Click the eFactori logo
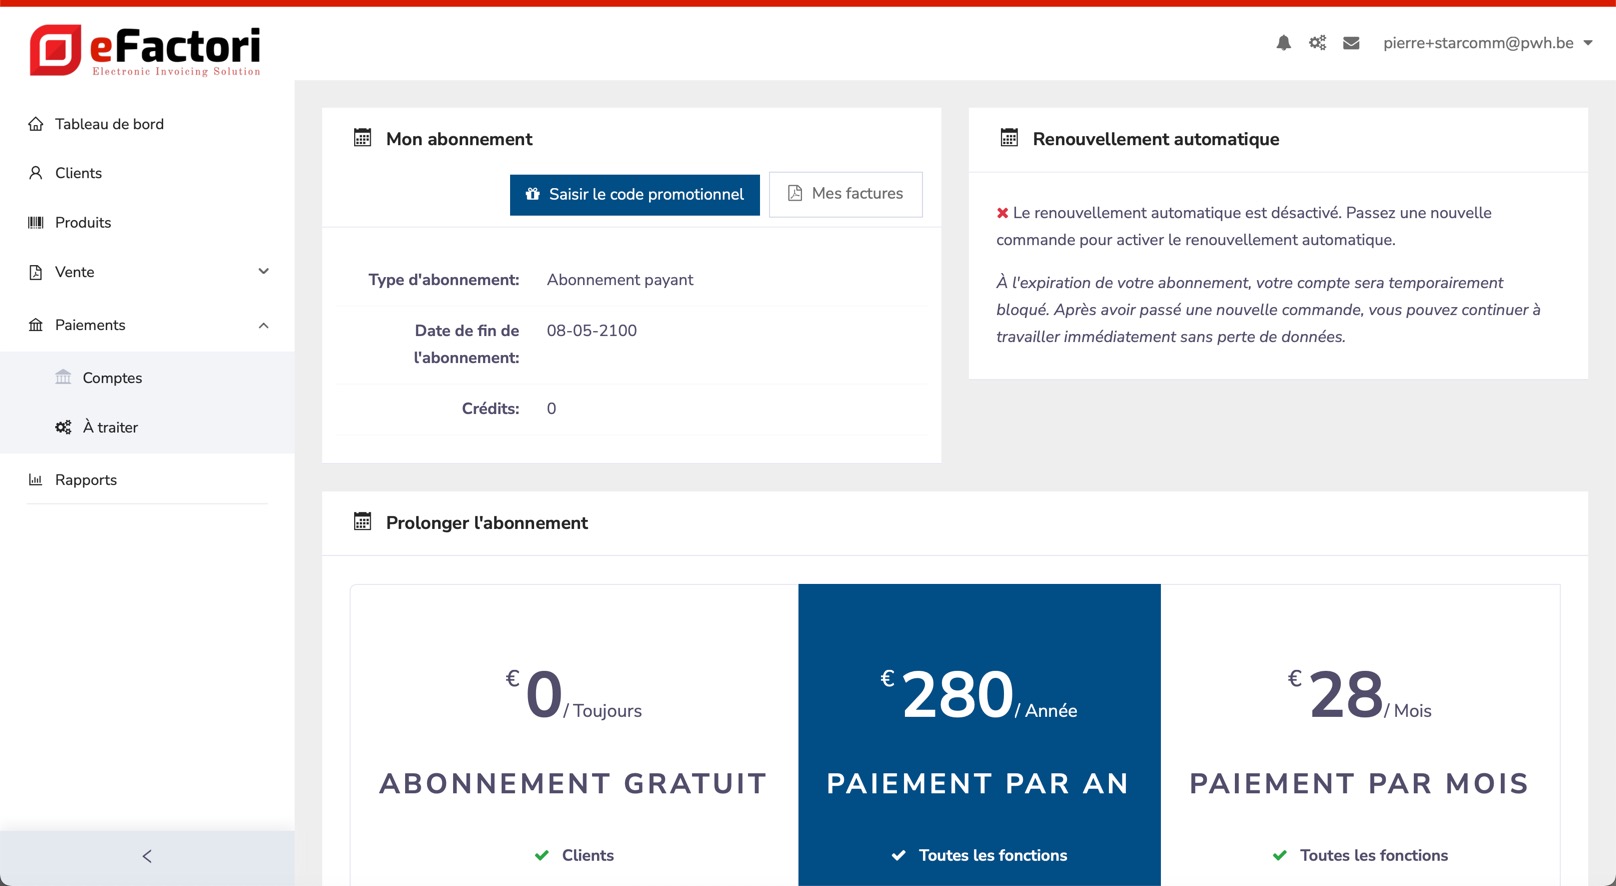 pos(146,50)
